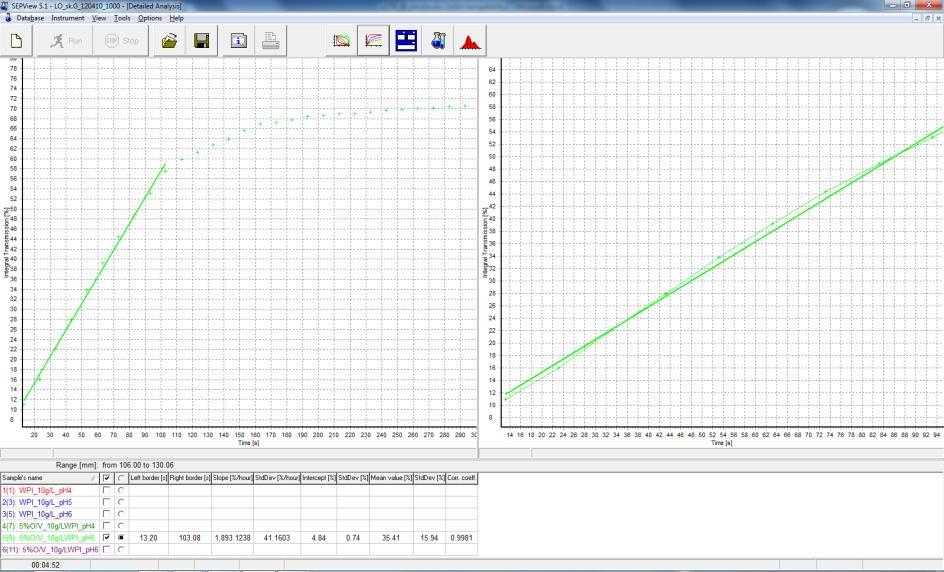Select radio button for 1(1): WPI_10g/L_pH4

point(121,490)
